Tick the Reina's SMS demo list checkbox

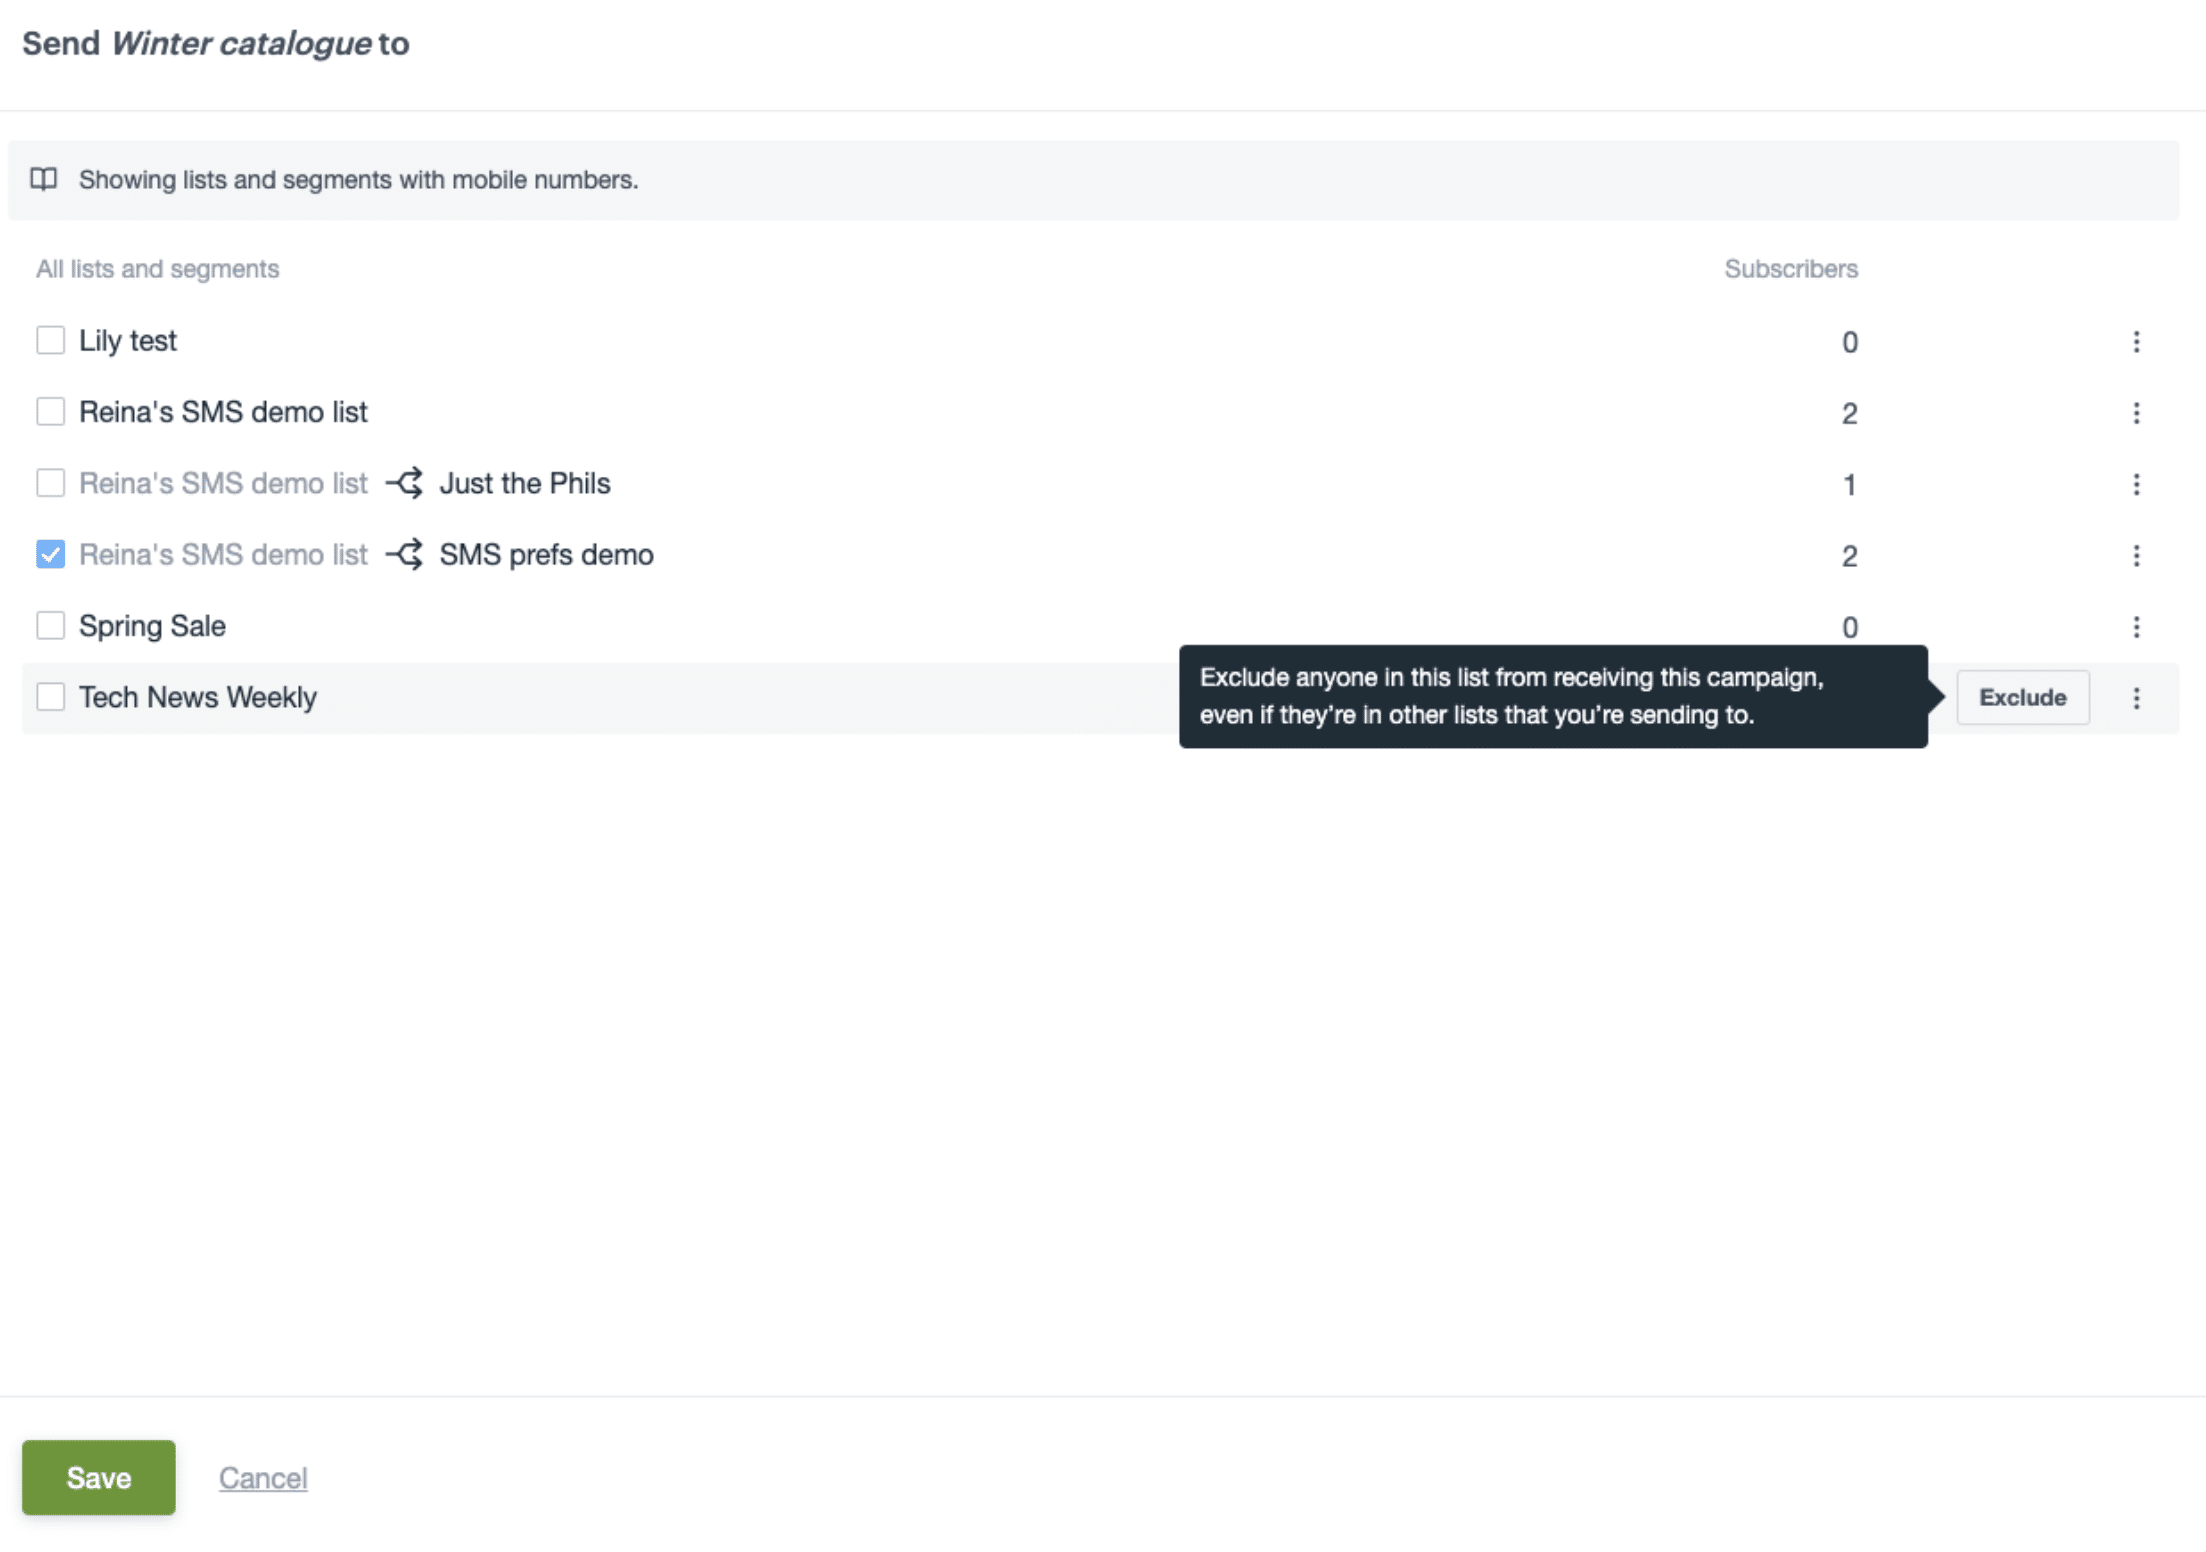(x=50, y=411)
